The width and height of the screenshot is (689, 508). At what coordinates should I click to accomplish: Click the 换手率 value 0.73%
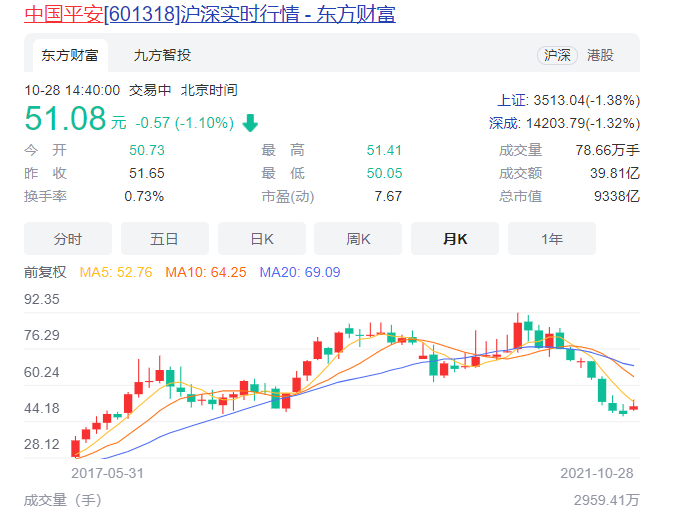pos(144,196)
